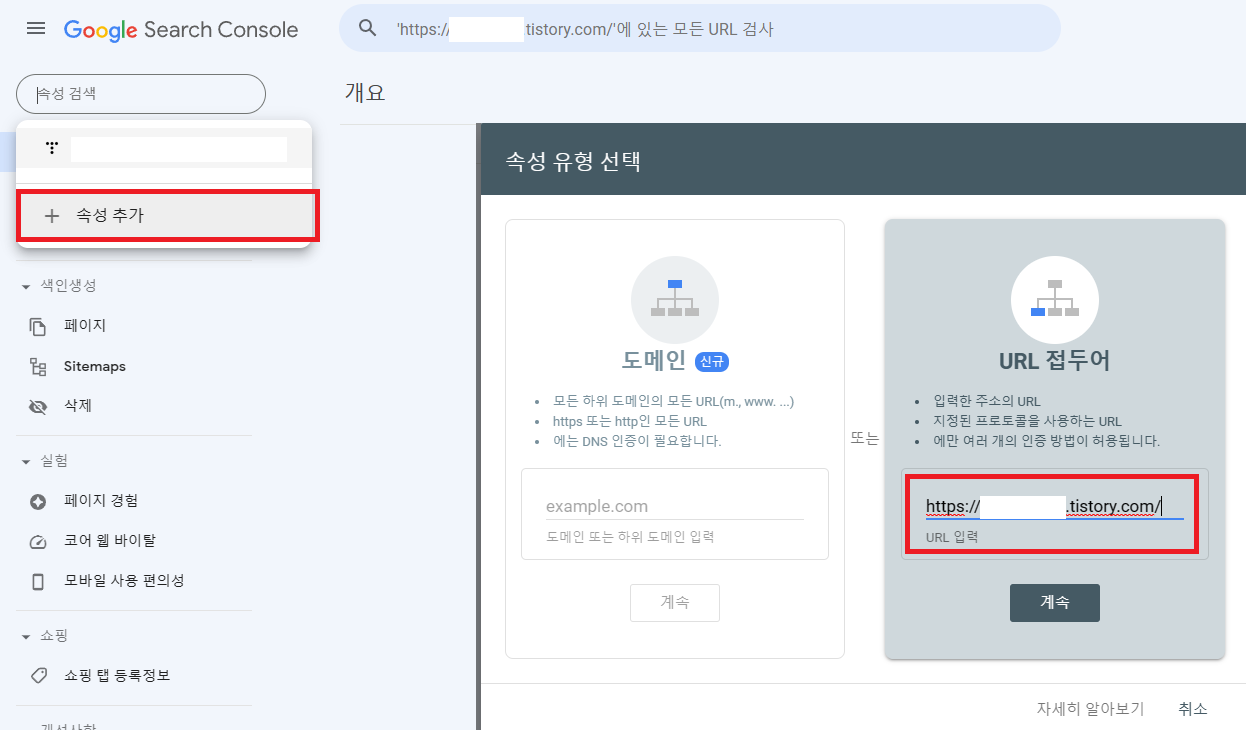This screenshot has width=1246, height=730.
Task: Open the Sitemaps report
Action: coord(95,366)
